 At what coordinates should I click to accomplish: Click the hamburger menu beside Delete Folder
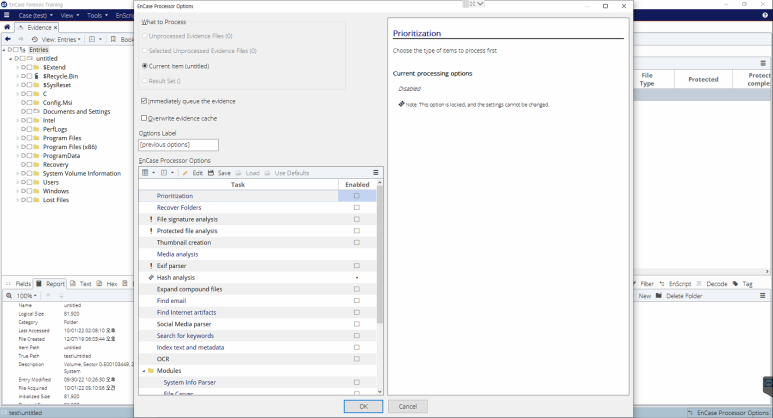tap(763, 296)
